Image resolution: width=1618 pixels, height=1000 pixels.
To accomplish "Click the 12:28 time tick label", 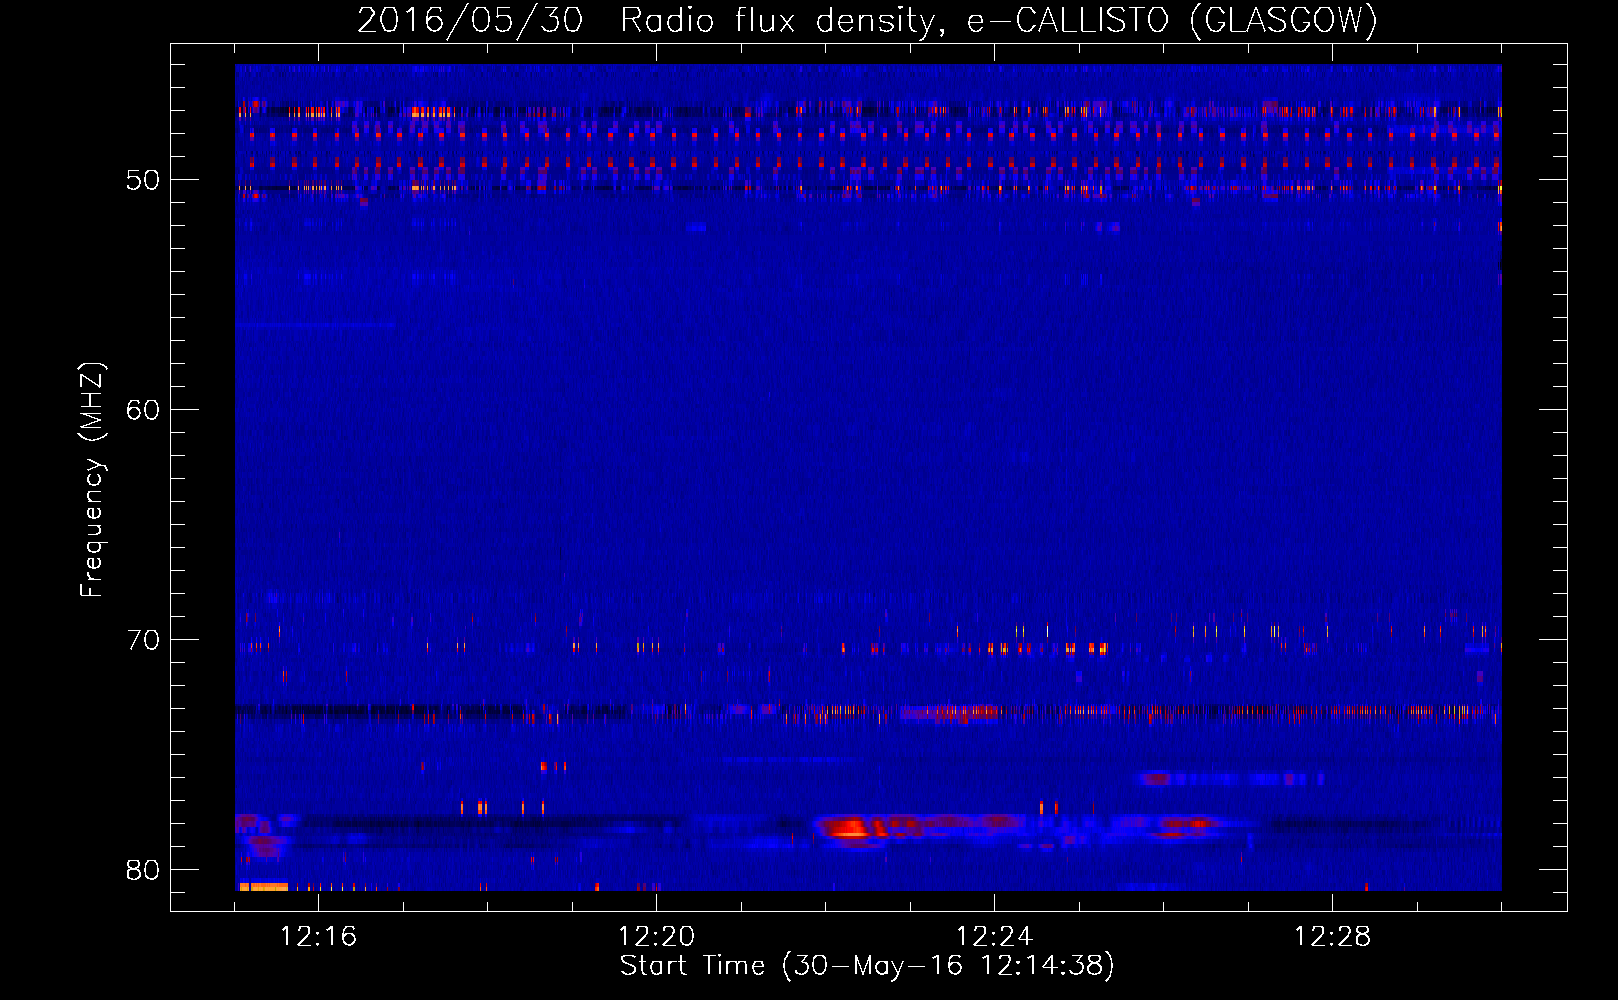I will tap(1332, 937).
